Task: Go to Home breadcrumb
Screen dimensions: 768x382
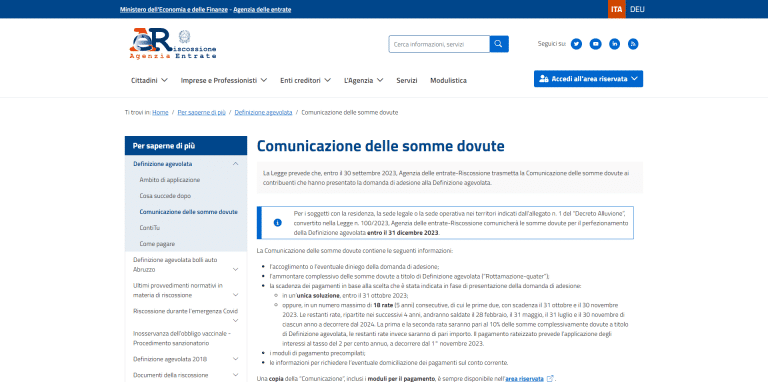Action: (160, 113)
